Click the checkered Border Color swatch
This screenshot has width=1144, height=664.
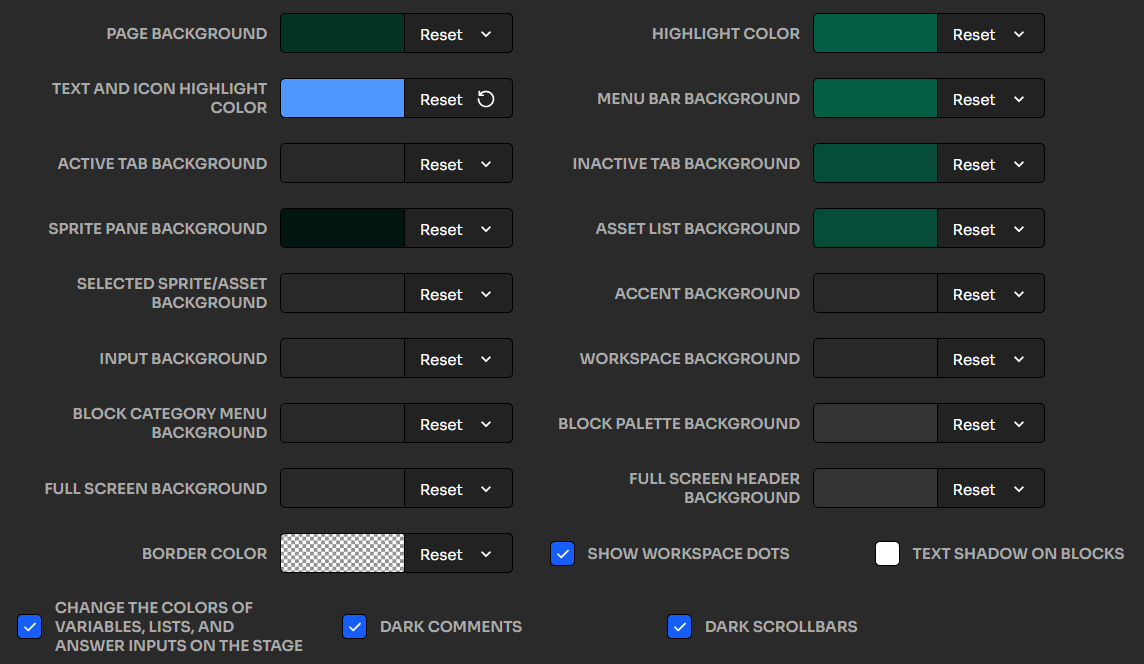[x=342, y=553]
